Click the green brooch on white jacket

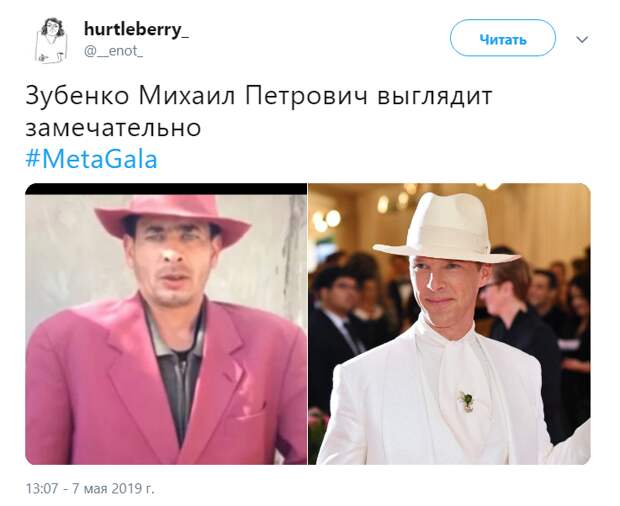(467, 400)
